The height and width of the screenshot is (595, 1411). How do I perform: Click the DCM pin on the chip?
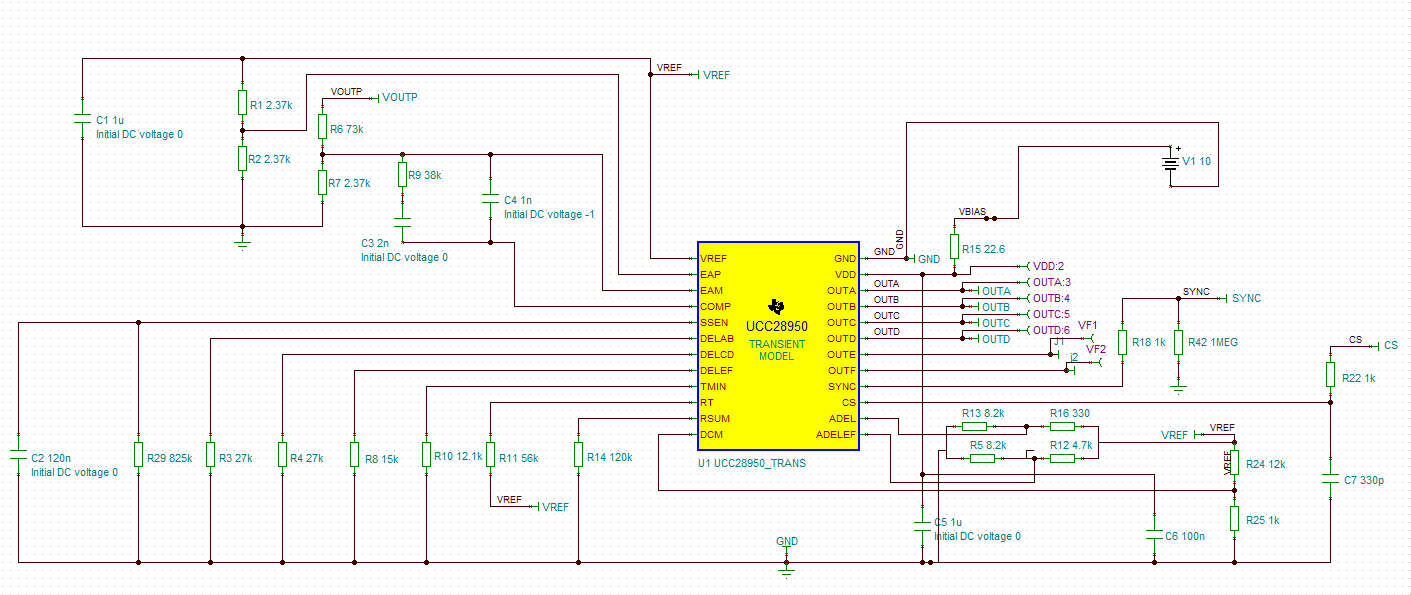[710, 435]
